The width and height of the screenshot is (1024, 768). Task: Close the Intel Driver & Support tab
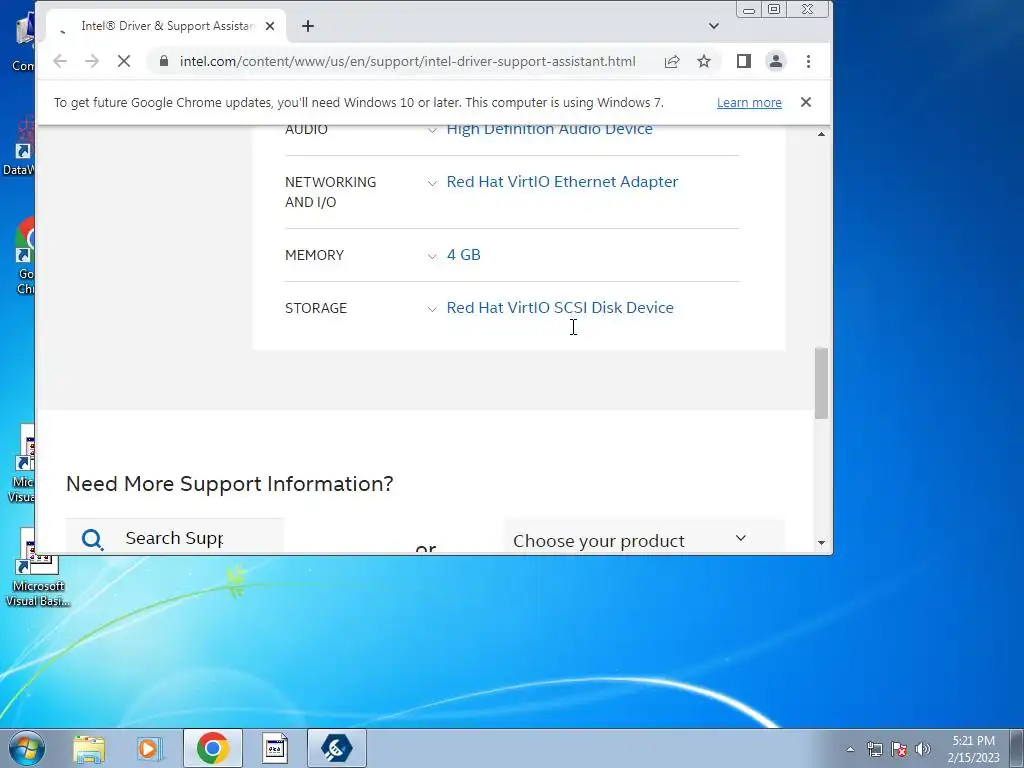coord(270,26)
